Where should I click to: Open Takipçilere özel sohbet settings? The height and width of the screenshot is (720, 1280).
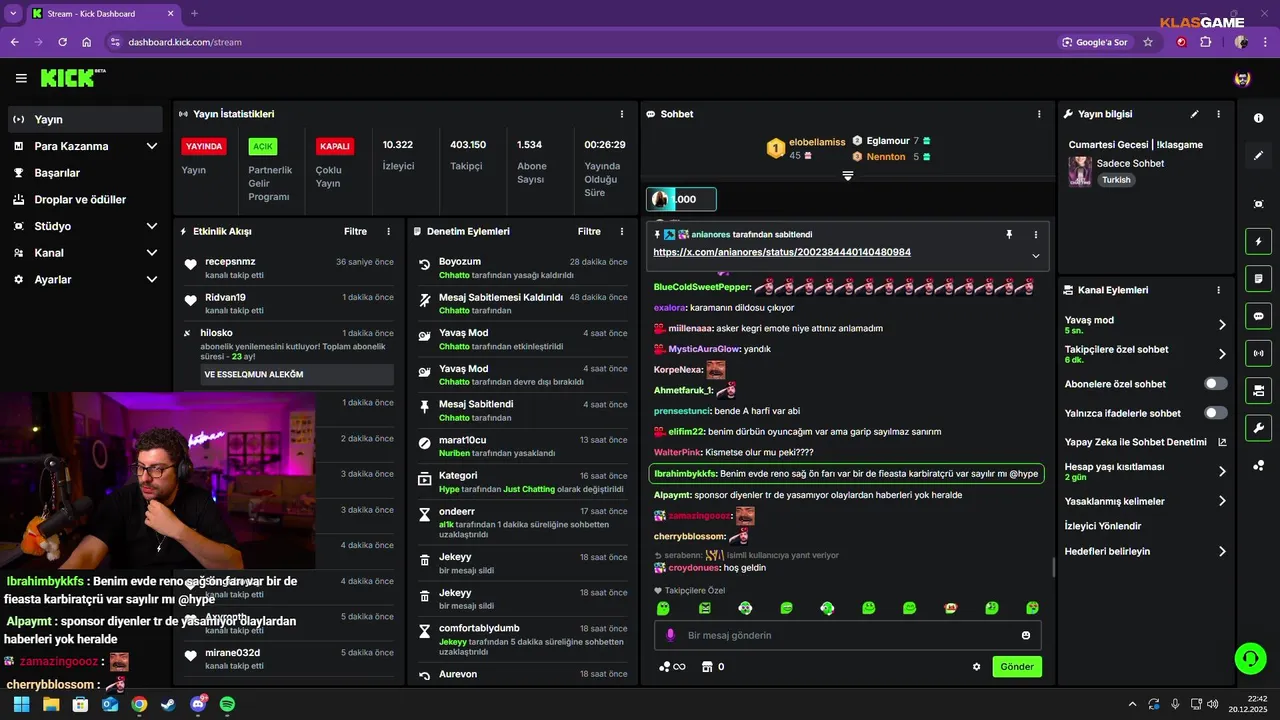click(x=1146, y=354)
